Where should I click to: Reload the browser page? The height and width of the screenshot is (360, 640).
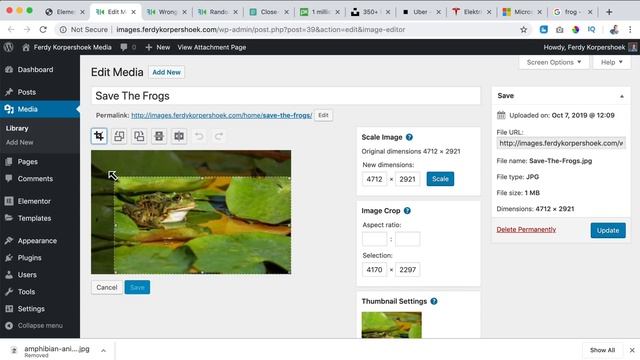(x=43, y=29)
